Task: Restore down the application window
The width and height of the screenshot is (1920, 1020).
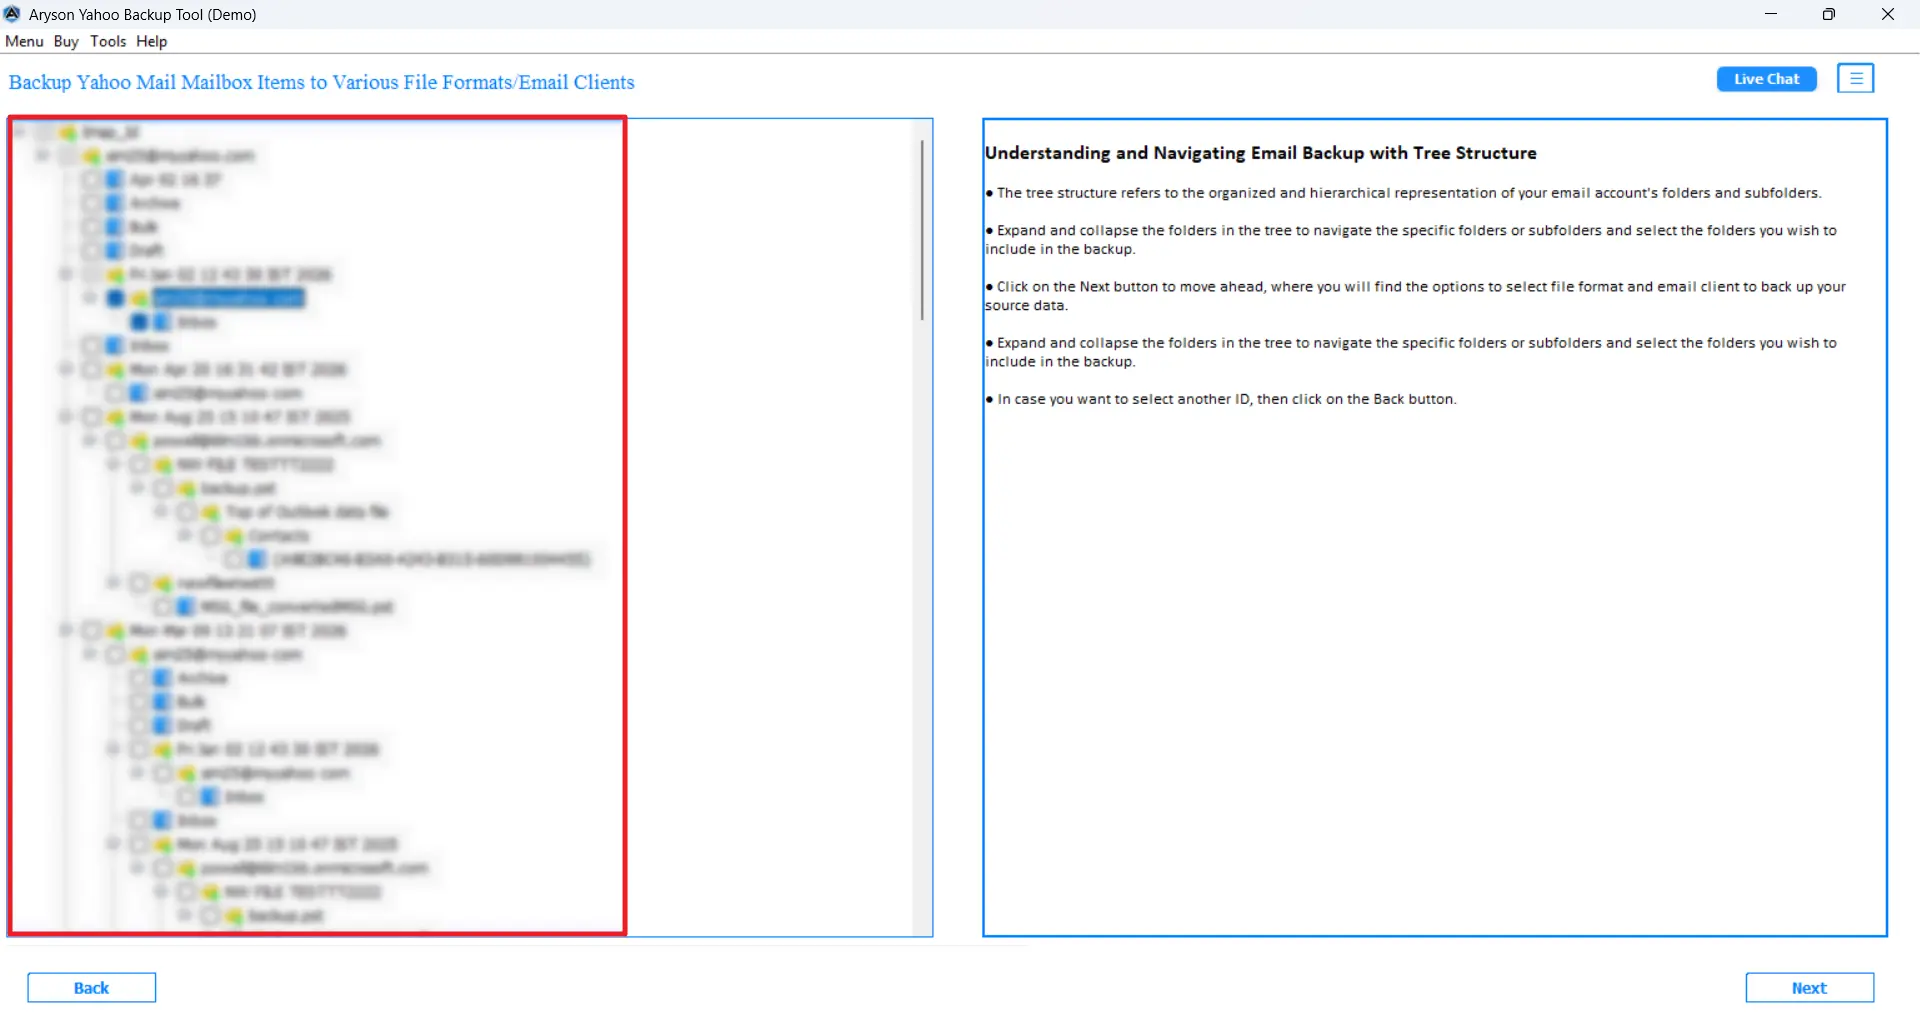Action: pyautogui.click(x=1829, y=14)
